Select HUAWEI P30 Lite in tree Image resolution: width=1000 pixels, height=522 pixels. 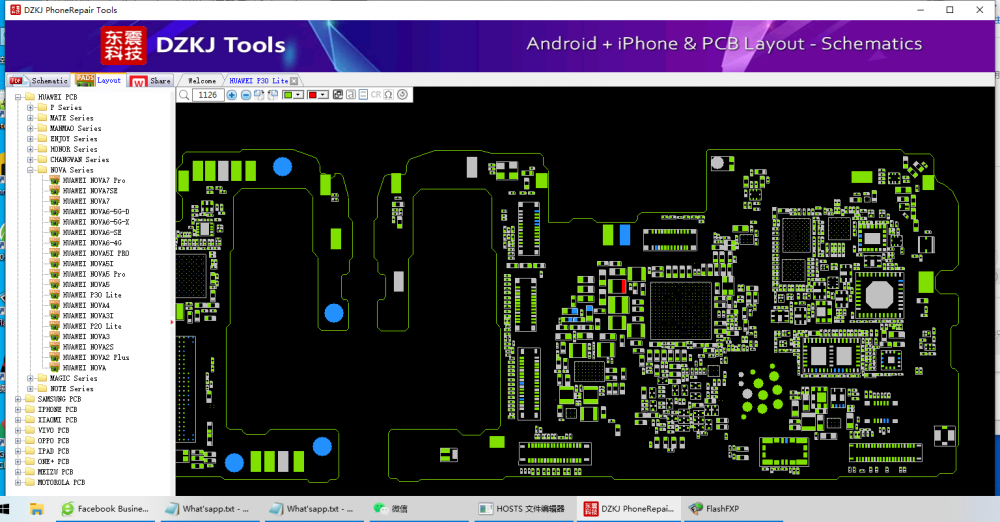[92, 295]
